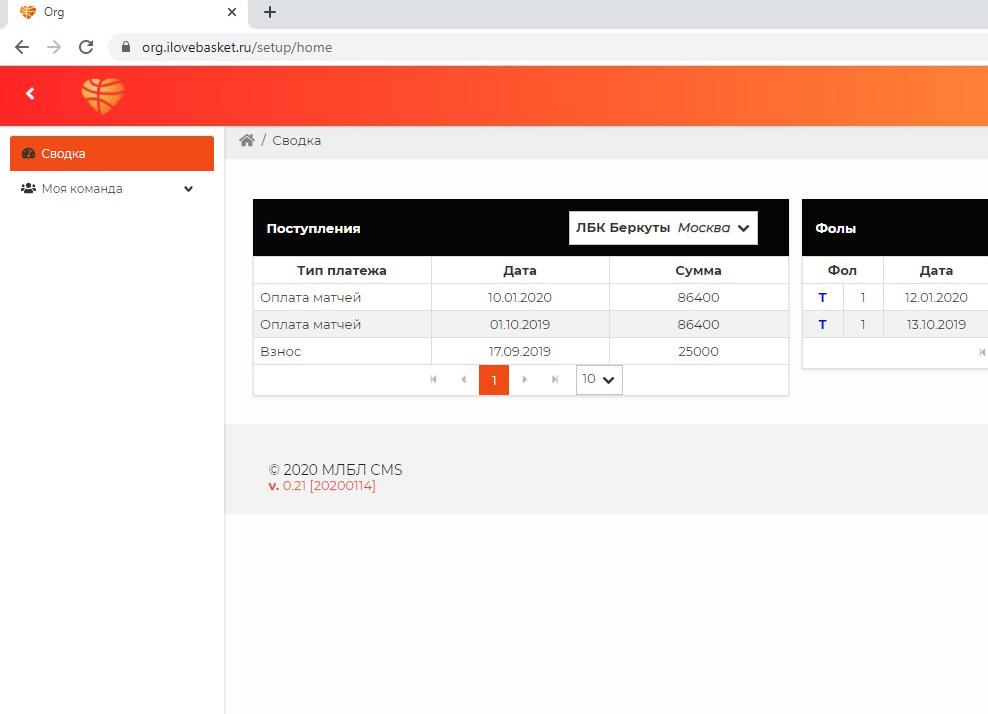Click the home icon in breadcrumb

click(x=247, y=141)
